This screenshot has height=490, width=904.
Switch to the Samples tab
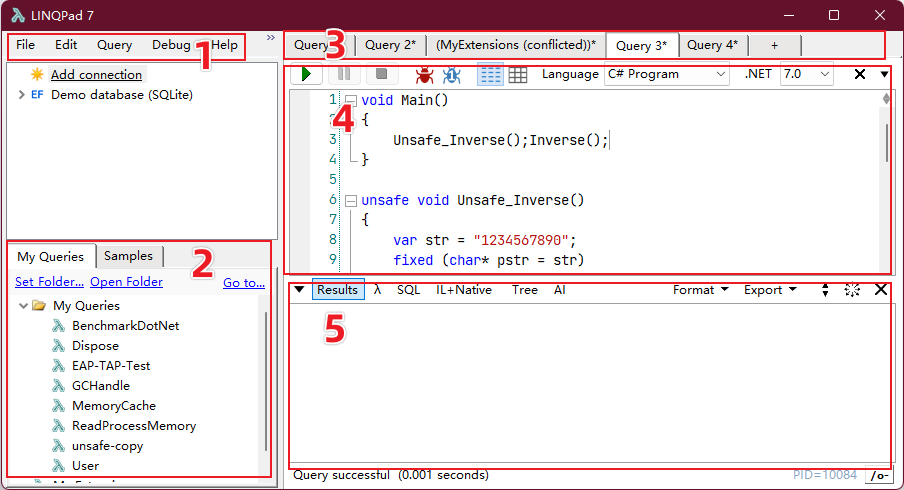129,256
